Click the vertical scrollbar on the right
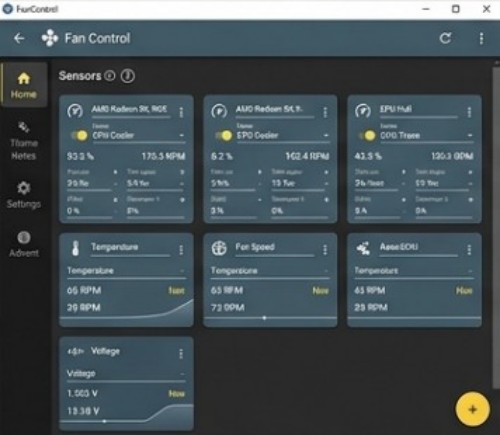The height and width of the screenshot is (435, 500). point(496,227)
